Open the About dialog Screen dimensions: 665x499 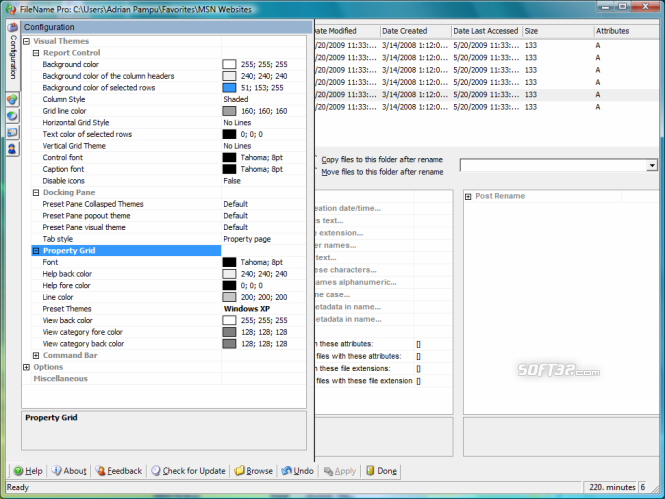[69, 471]
